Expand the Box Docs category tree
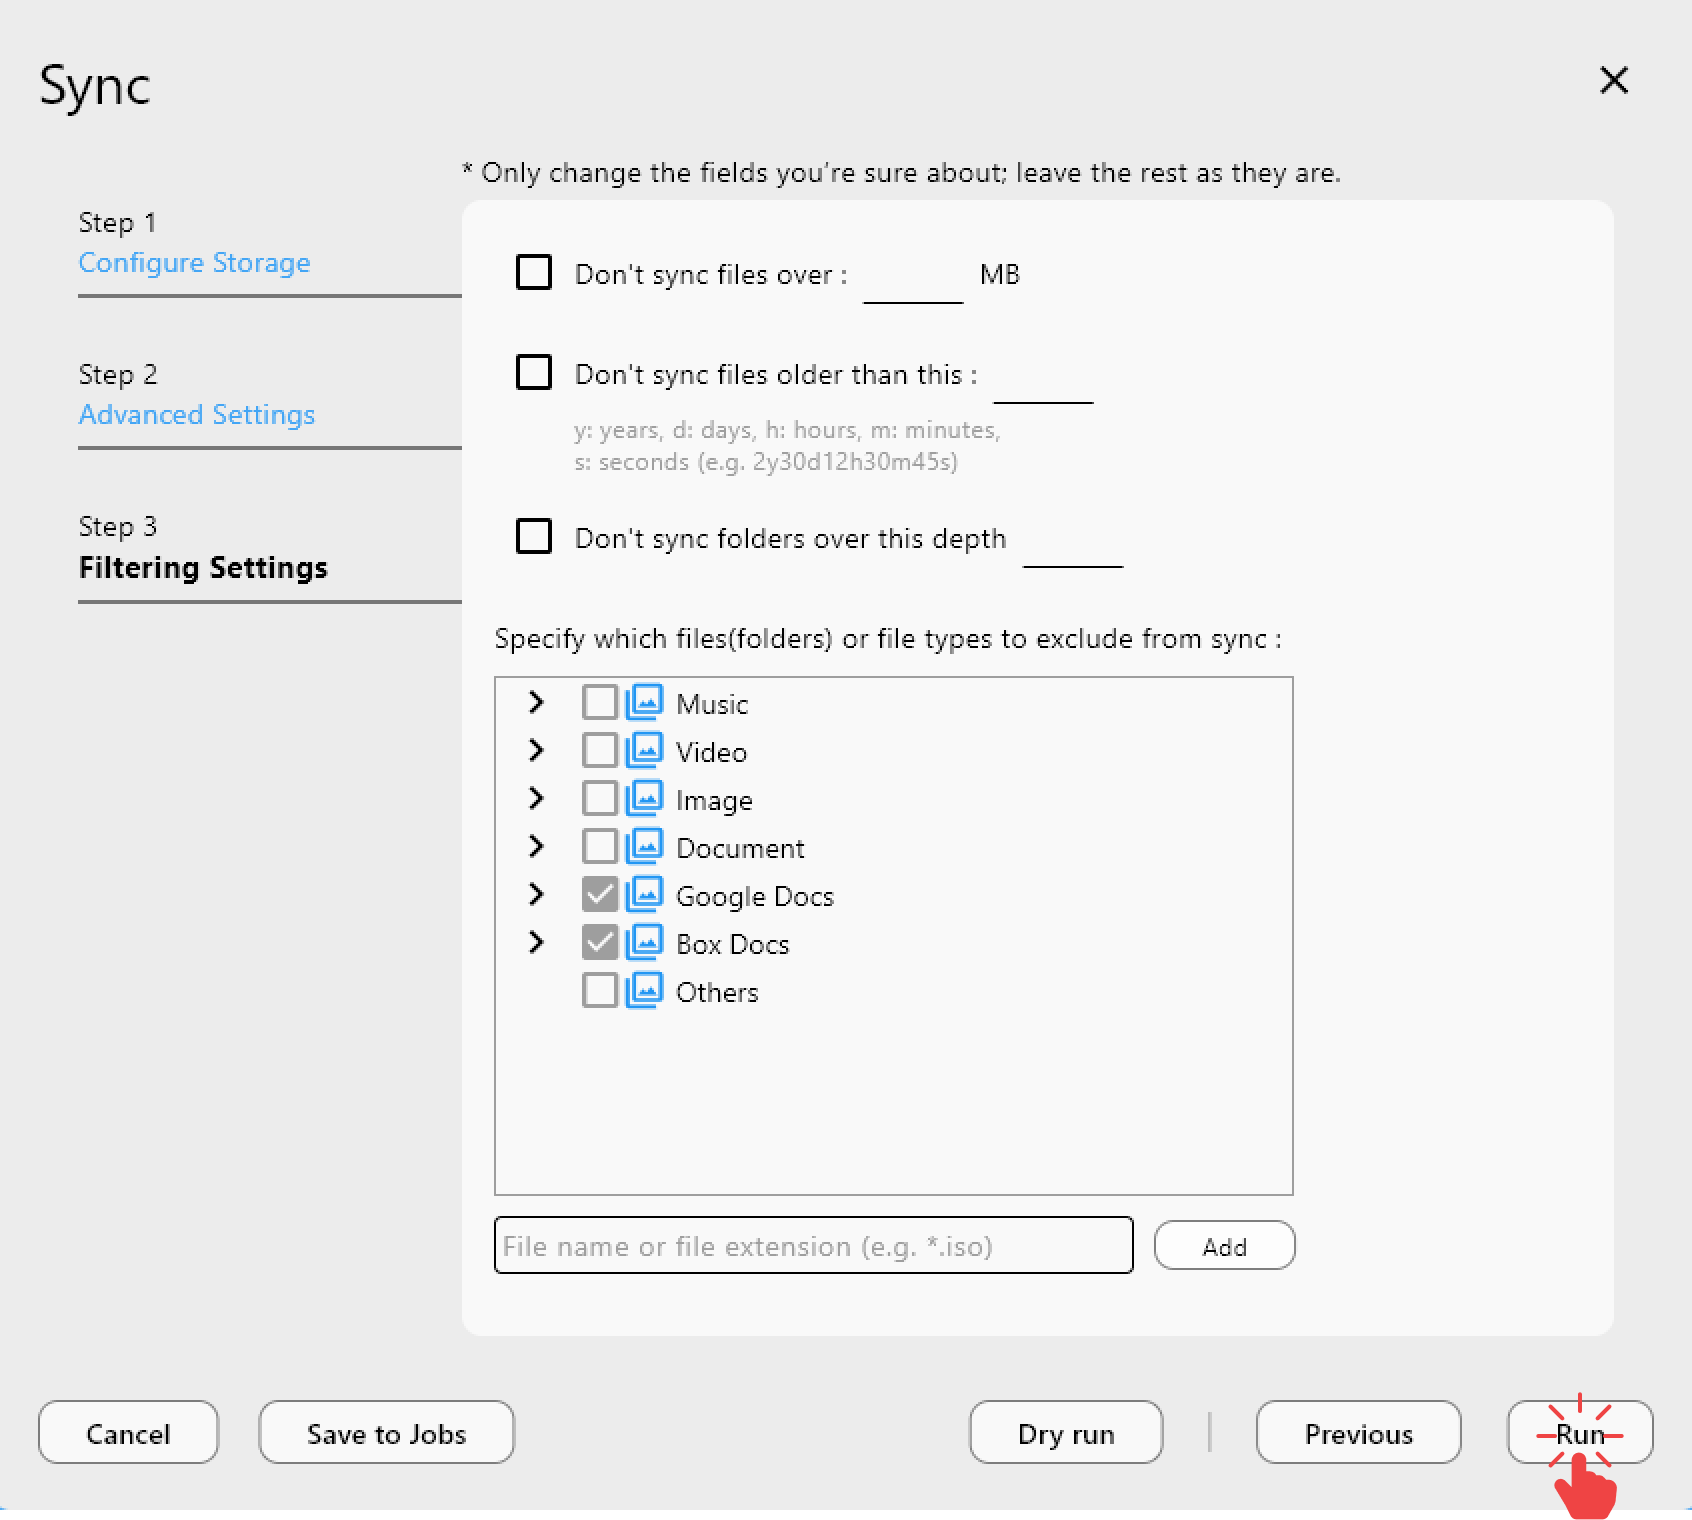The height and width of the screenshot is (1520, 1692). [x=537, y=942]
